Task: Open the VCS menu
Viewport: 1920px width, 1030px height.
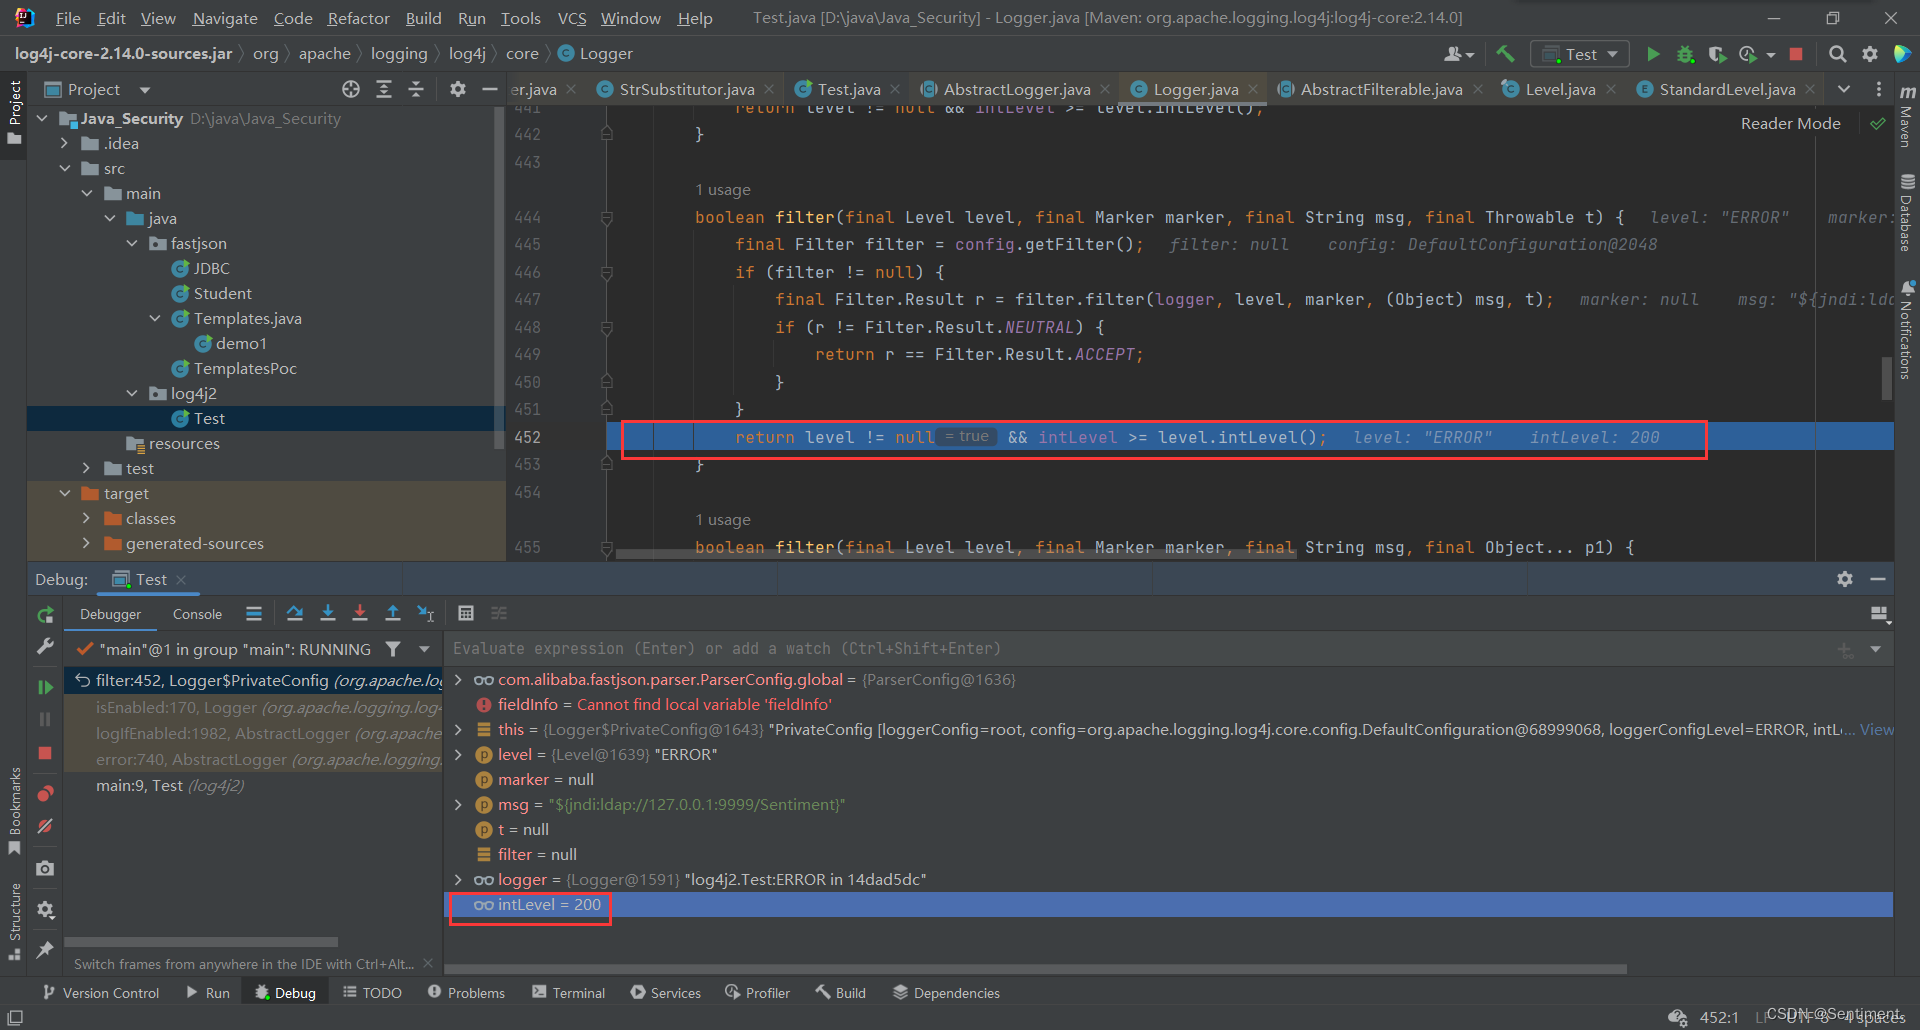Action: (x=572, y=18)
